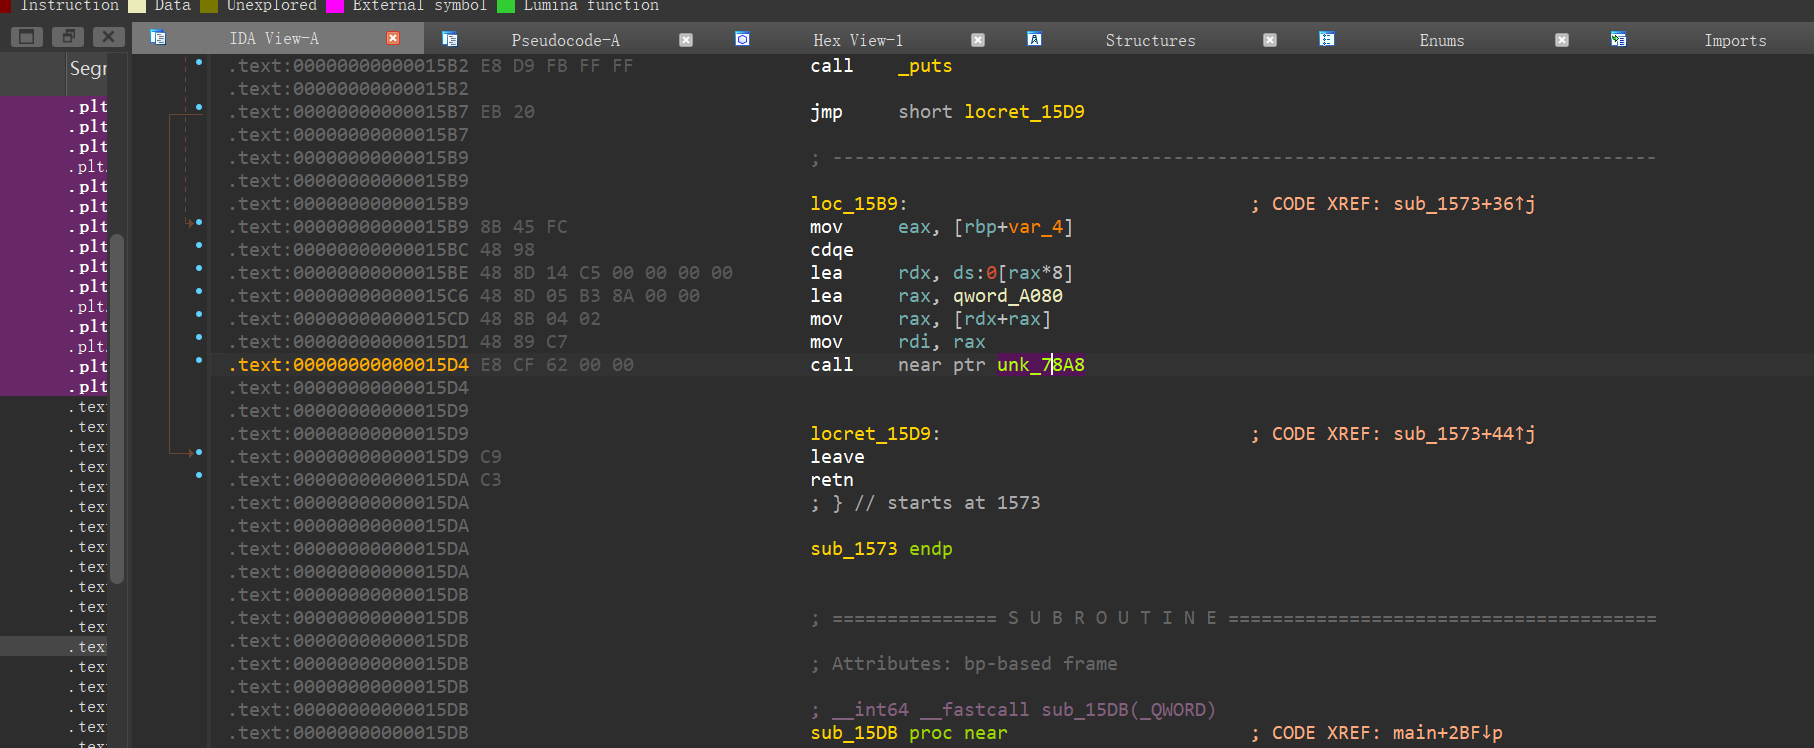
Task: Click the Enums tab icon
Action: [1327, 39]
